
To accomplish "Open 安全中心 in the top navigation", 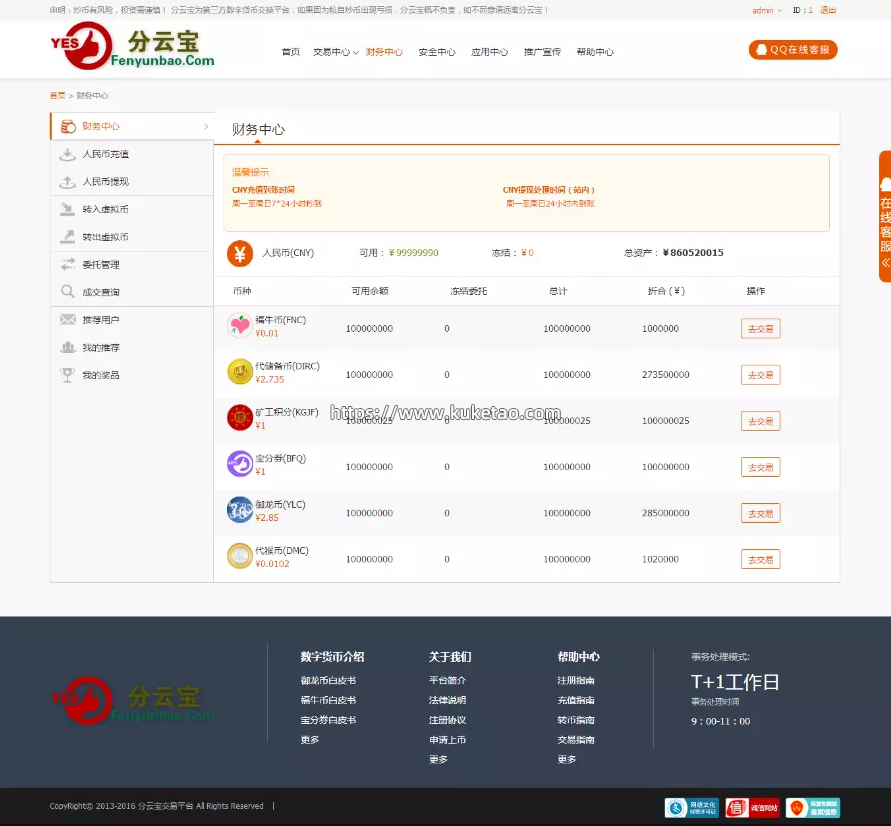I will point(437,52).
